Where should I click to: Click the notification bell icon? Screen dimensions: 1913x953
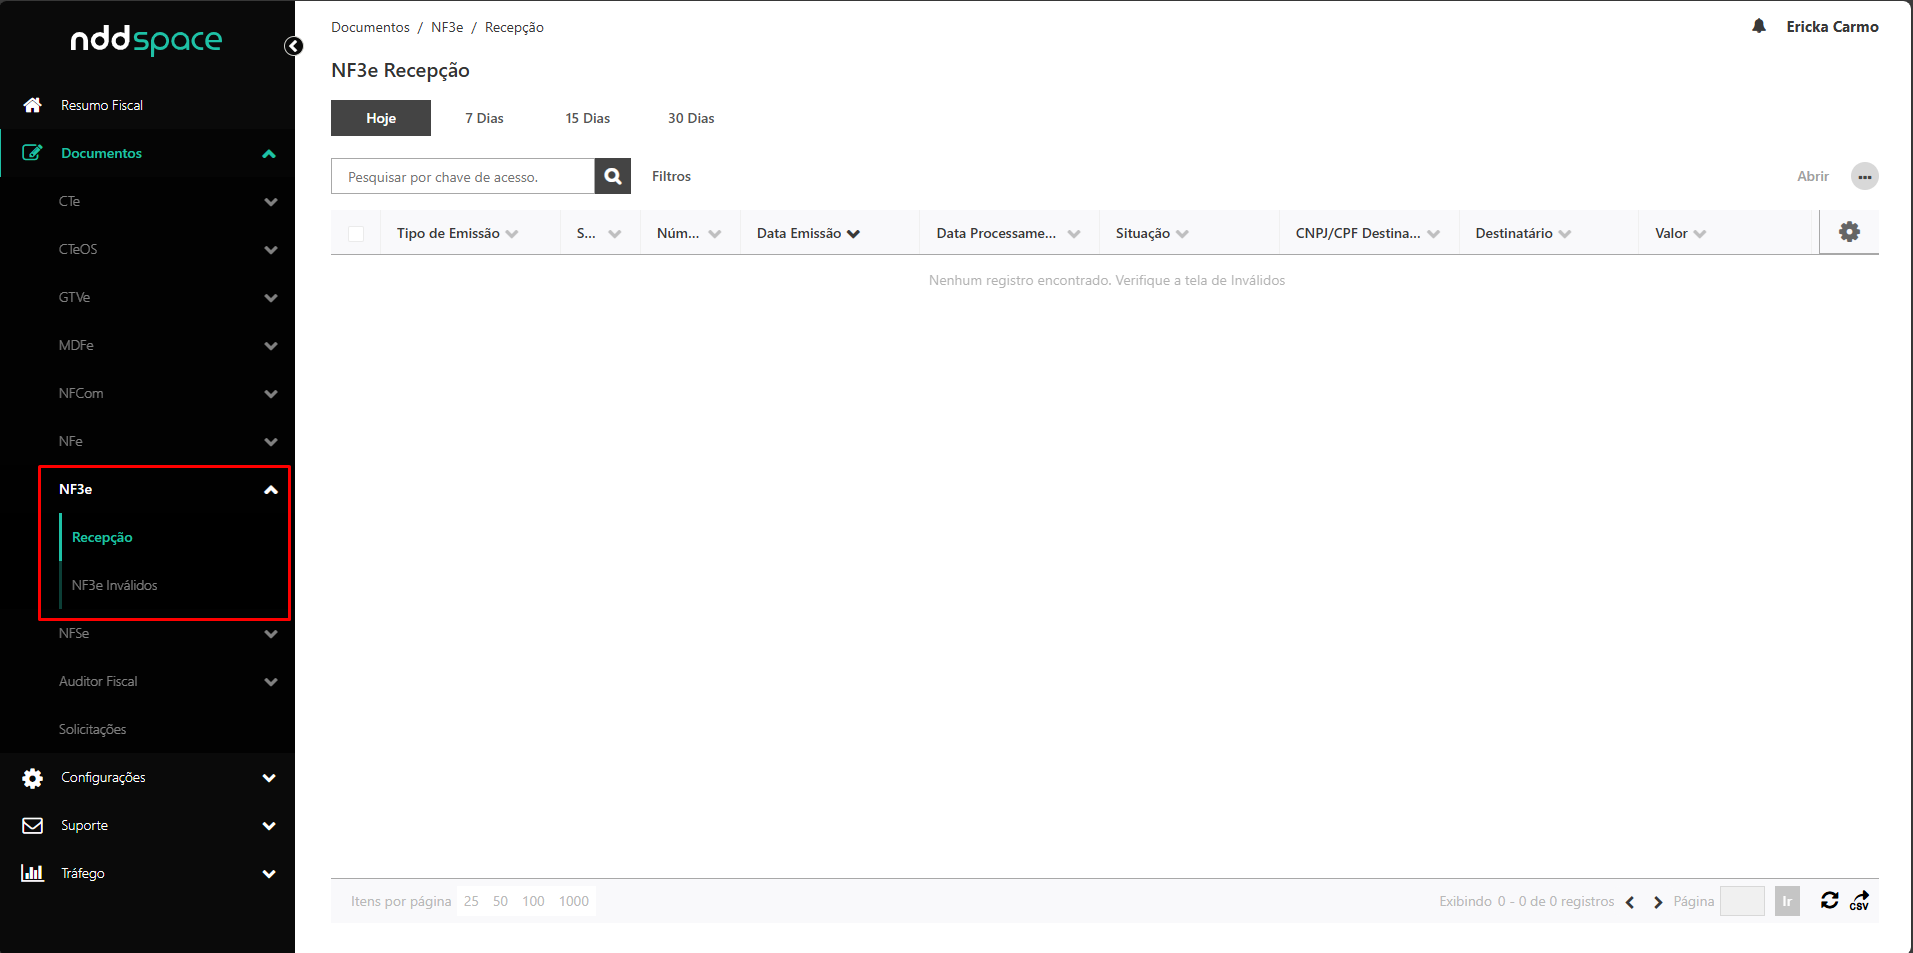1758,26
